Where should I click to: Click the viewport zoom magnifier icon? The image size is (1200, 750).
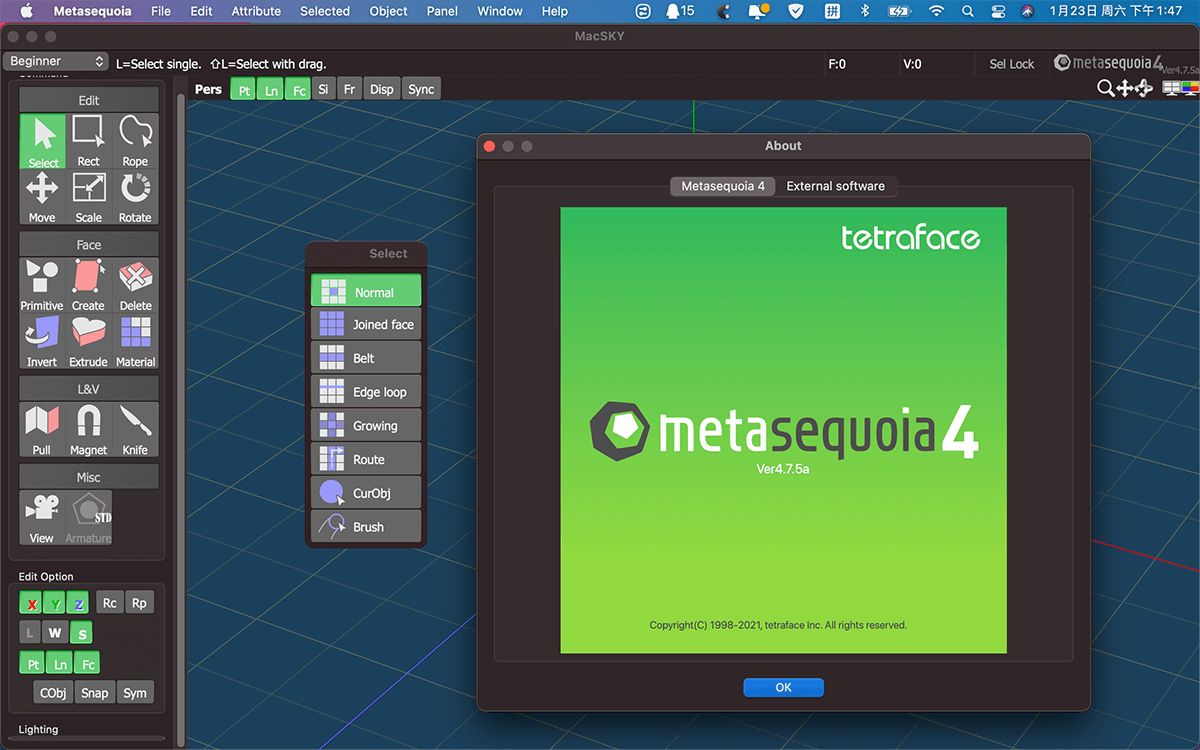pos(1106,89)
